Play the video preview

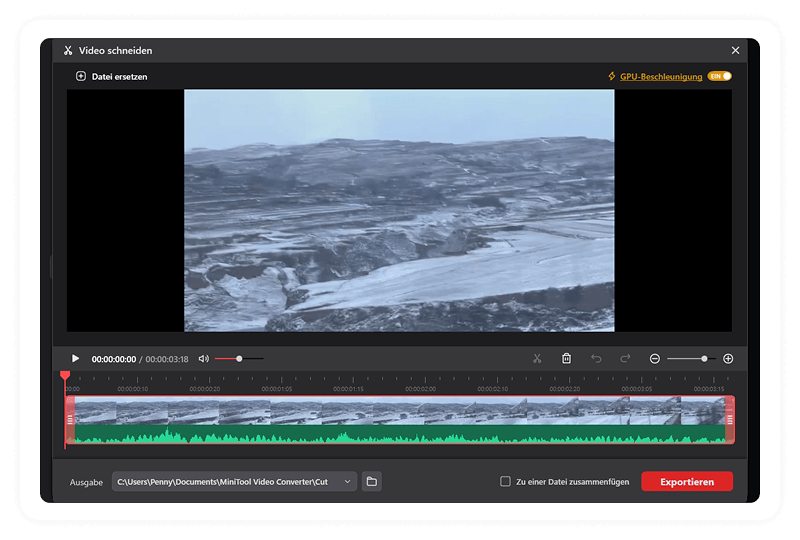pyautogui.click(x=75, y=359)
